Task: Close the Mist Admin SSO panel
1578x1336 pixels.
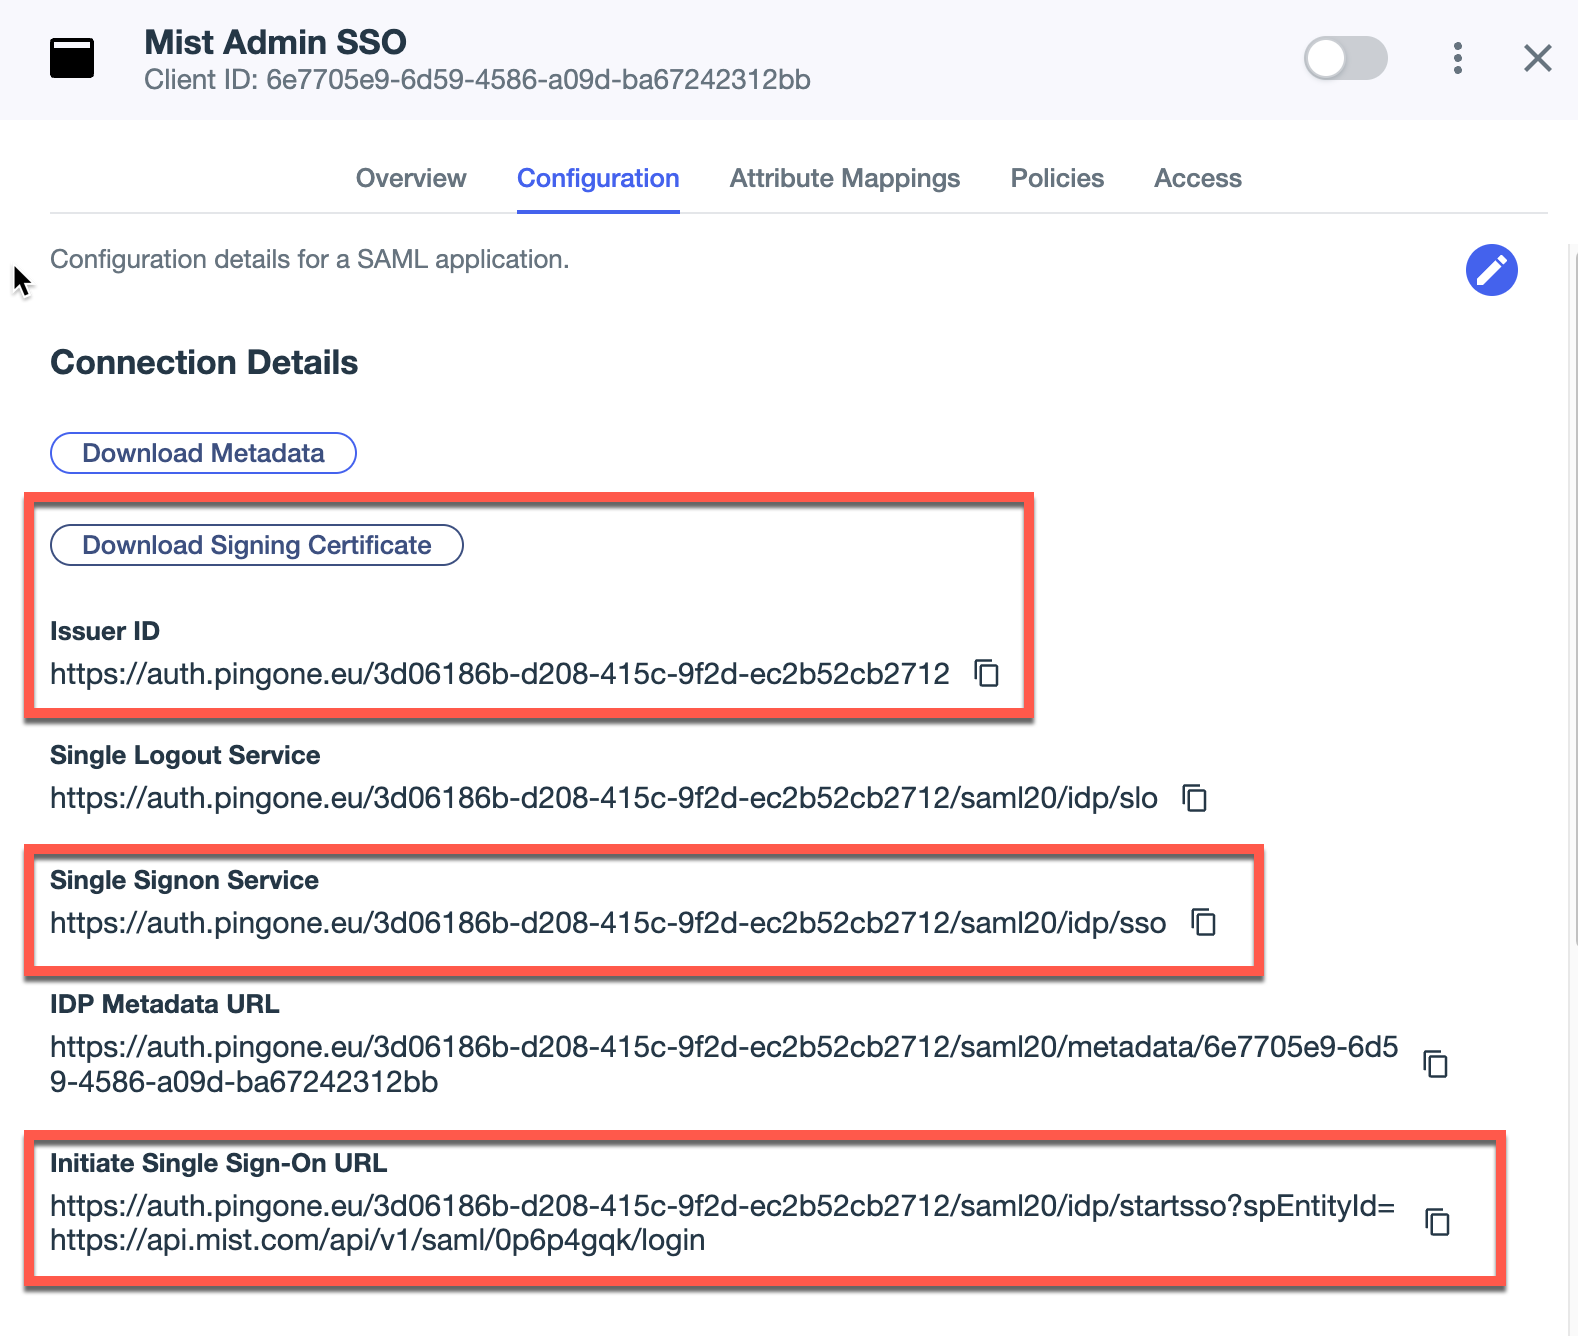Action: (1537, 58)
